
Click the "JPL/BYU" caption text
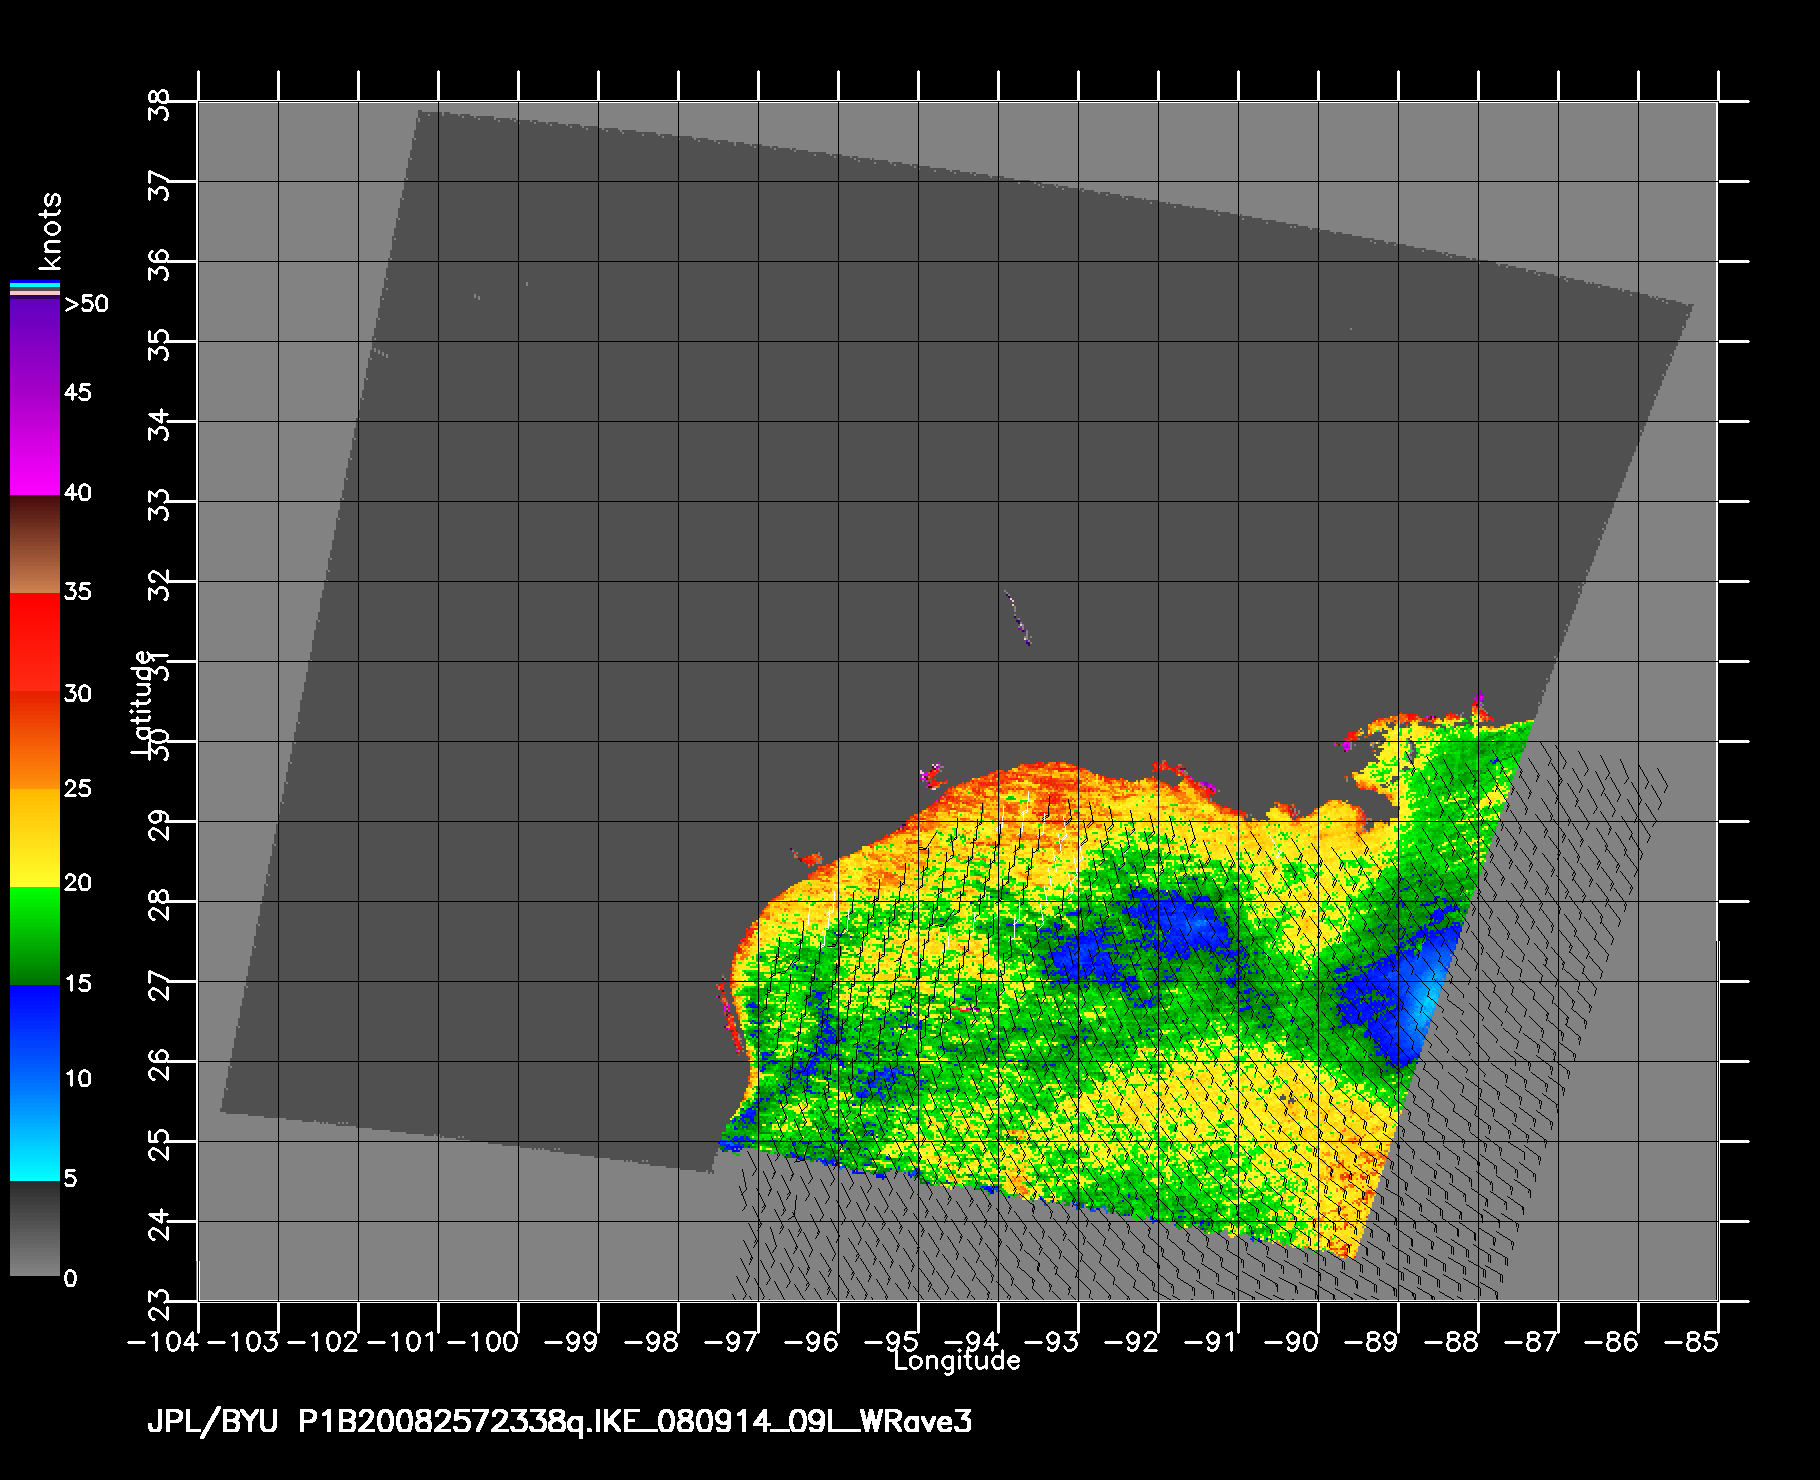pyautogui.click(x=213, y=1422)
